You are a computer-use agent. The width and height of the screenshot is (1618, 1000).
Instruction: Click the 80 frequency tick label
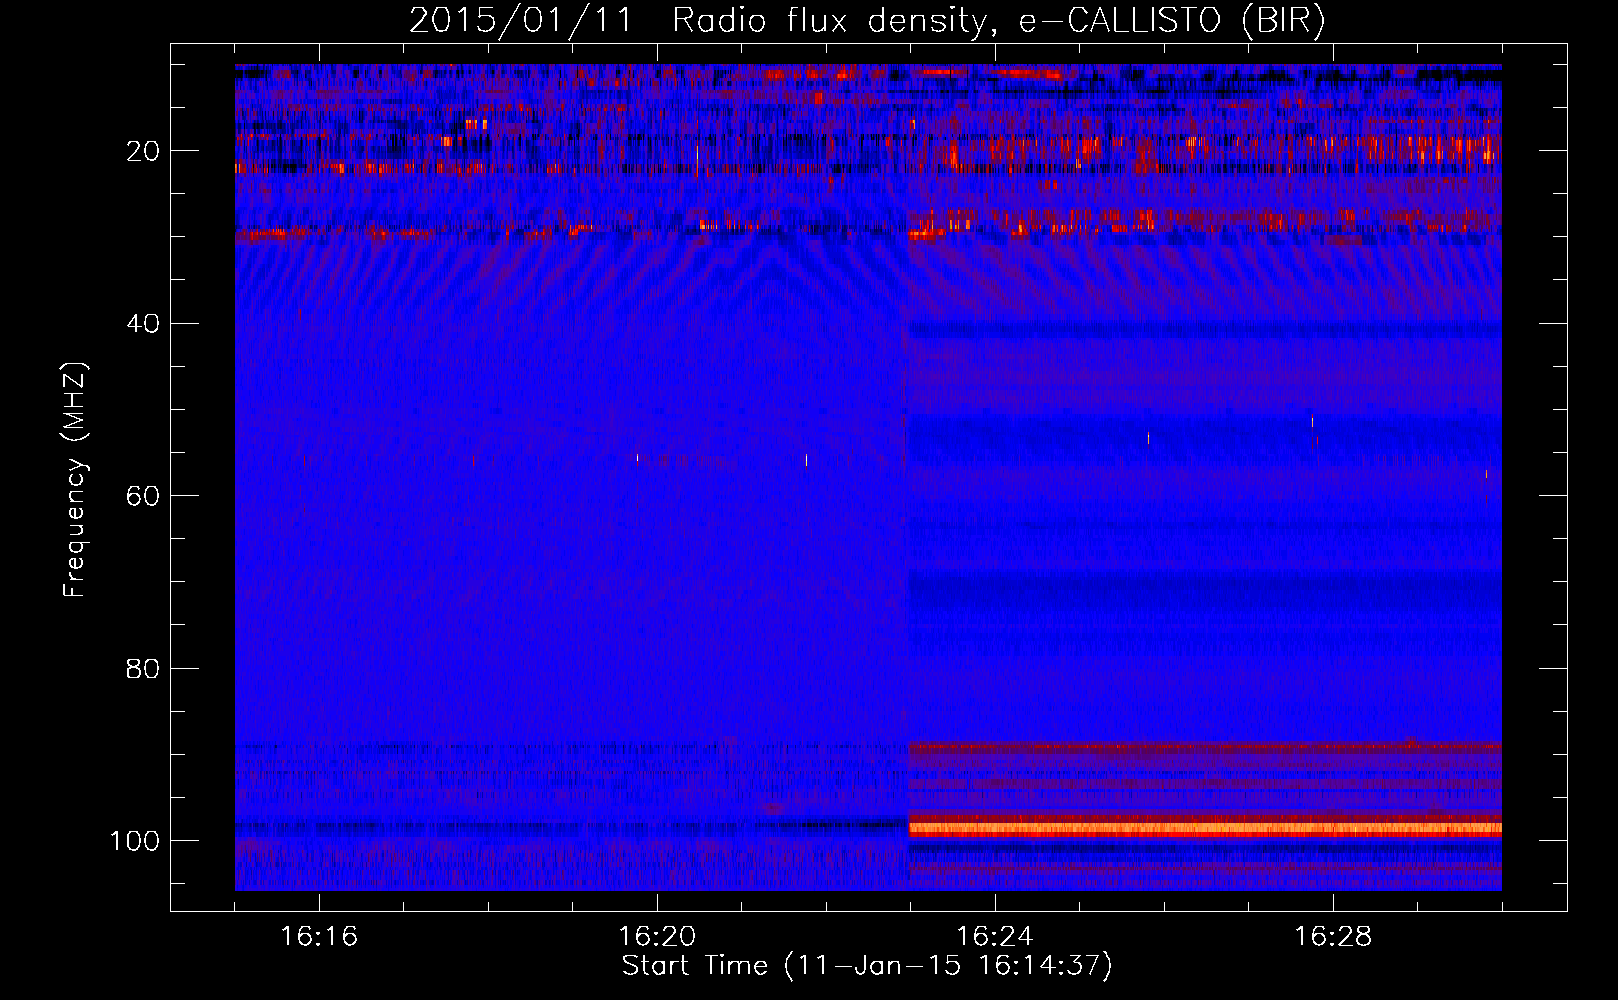pos(143,669)
